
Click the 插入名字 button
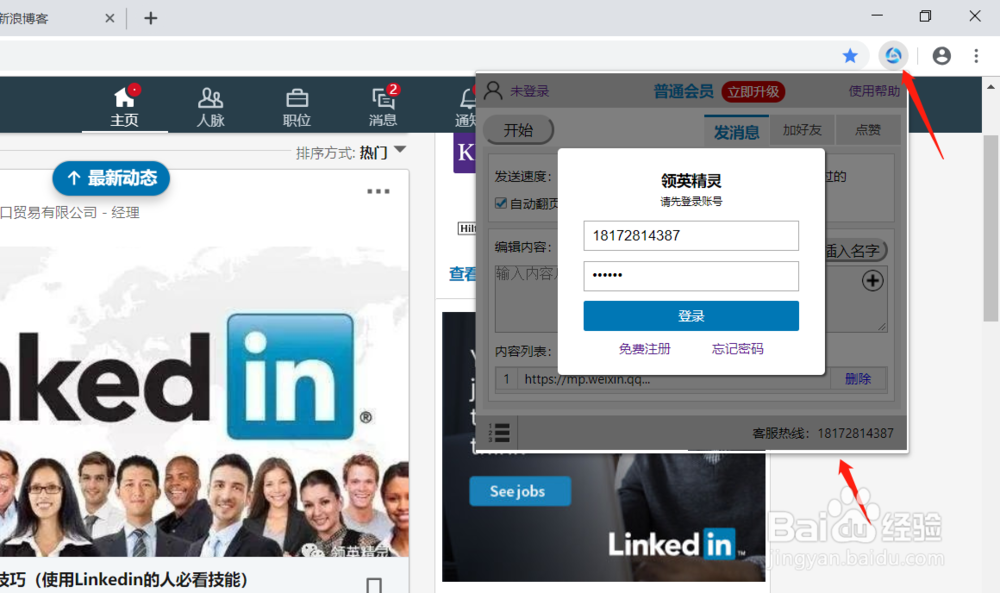tap(855, 251)
